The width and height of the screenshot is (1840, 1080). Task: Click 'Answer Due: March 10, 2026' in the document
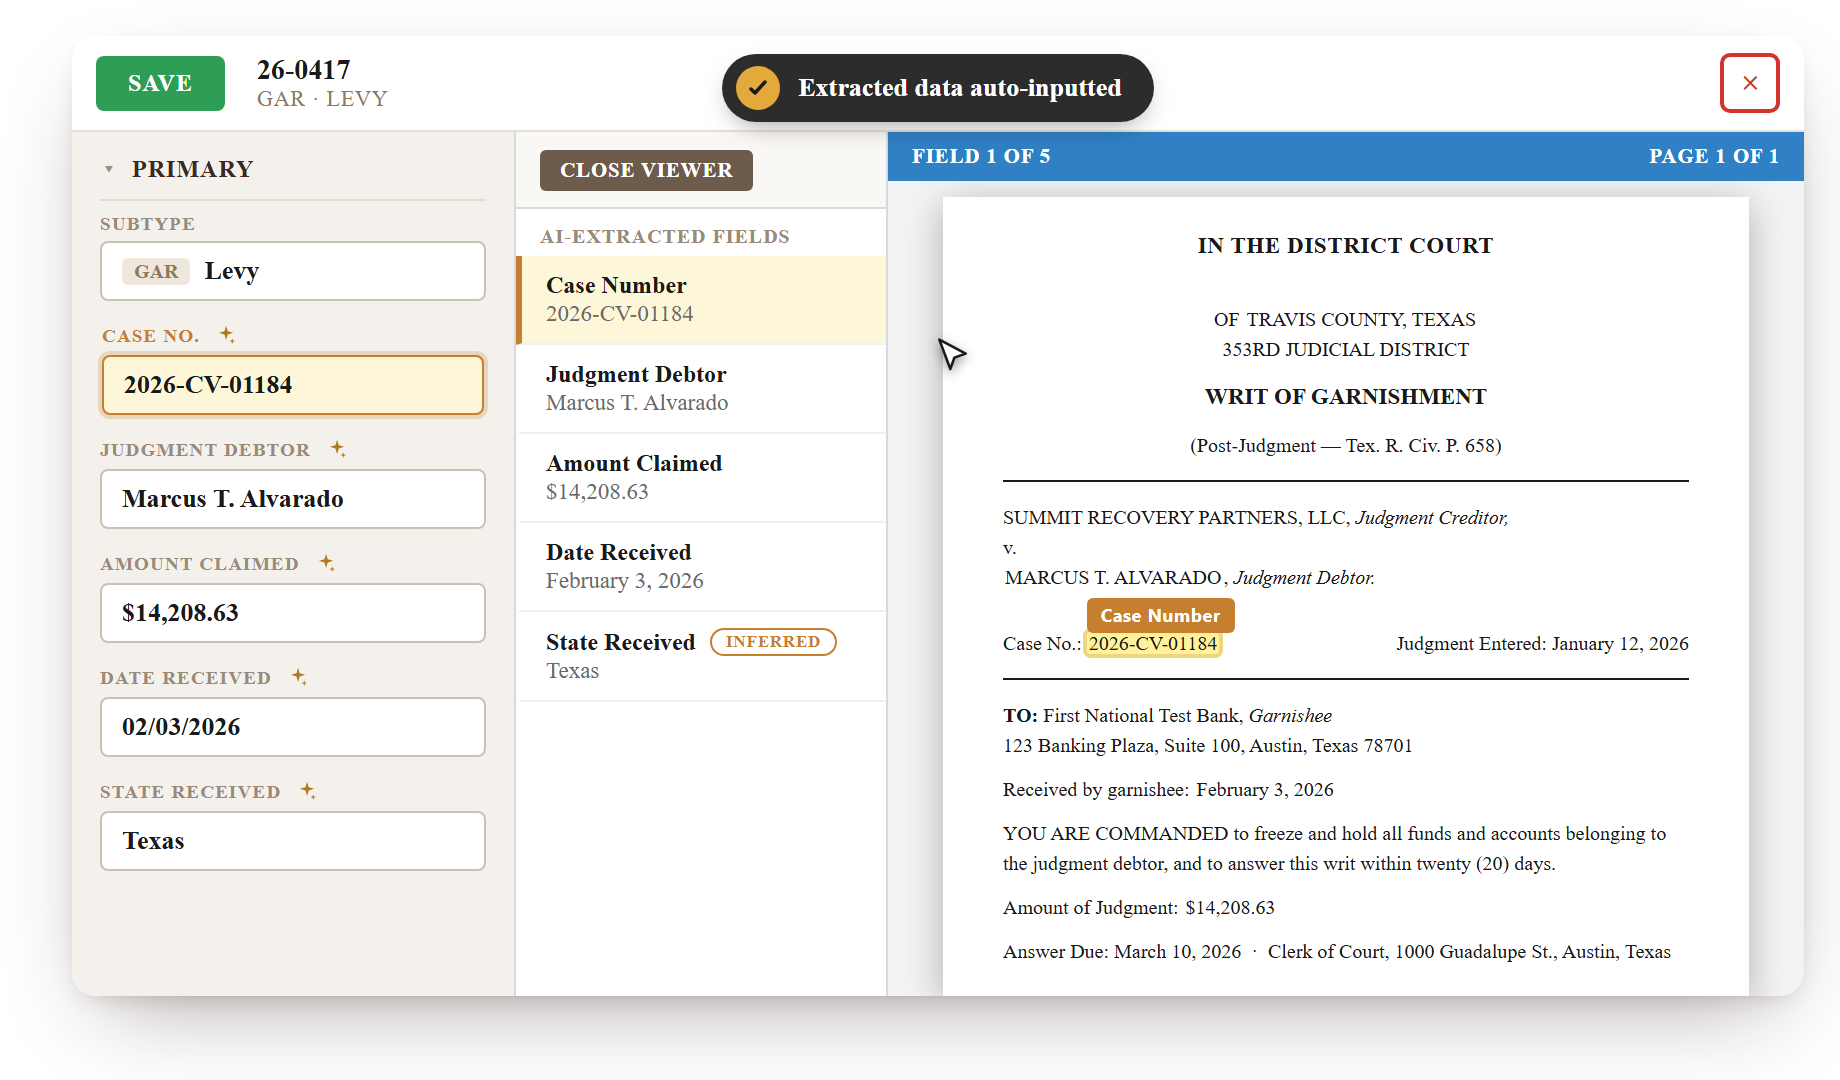pyautogui.click(x=1122, y=952)
